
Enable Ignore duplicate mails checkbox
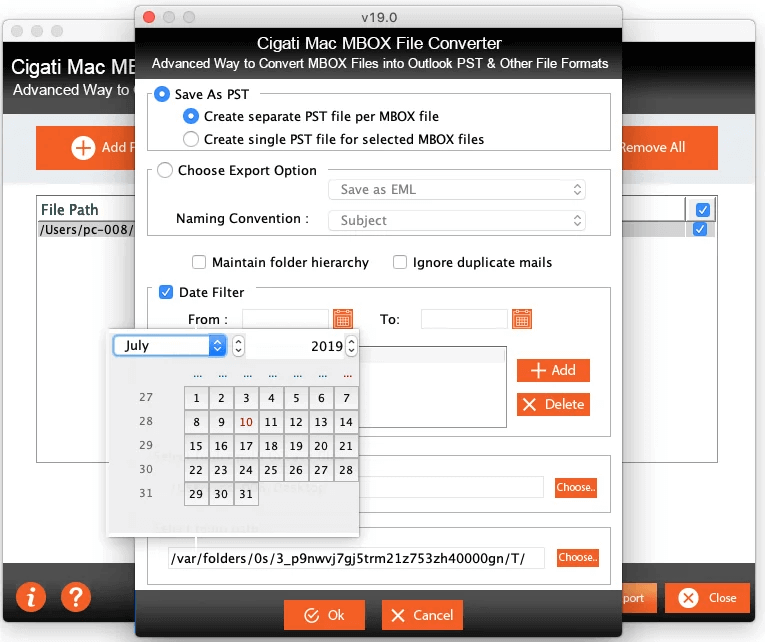click(400, 262)
